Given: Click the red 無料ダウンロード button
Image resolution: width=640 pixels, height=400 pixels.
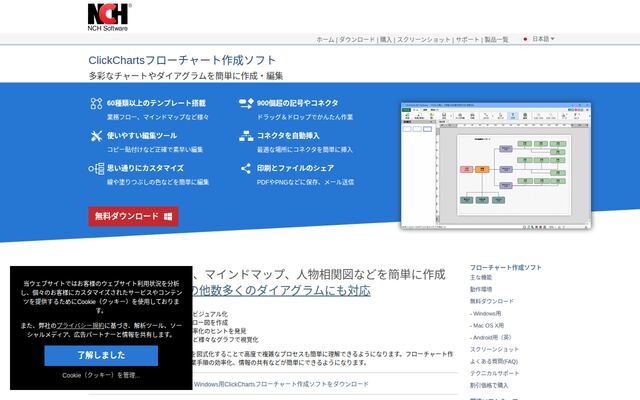Looking at the screenshot, I should pyautogui.click(x=133, y=216).
